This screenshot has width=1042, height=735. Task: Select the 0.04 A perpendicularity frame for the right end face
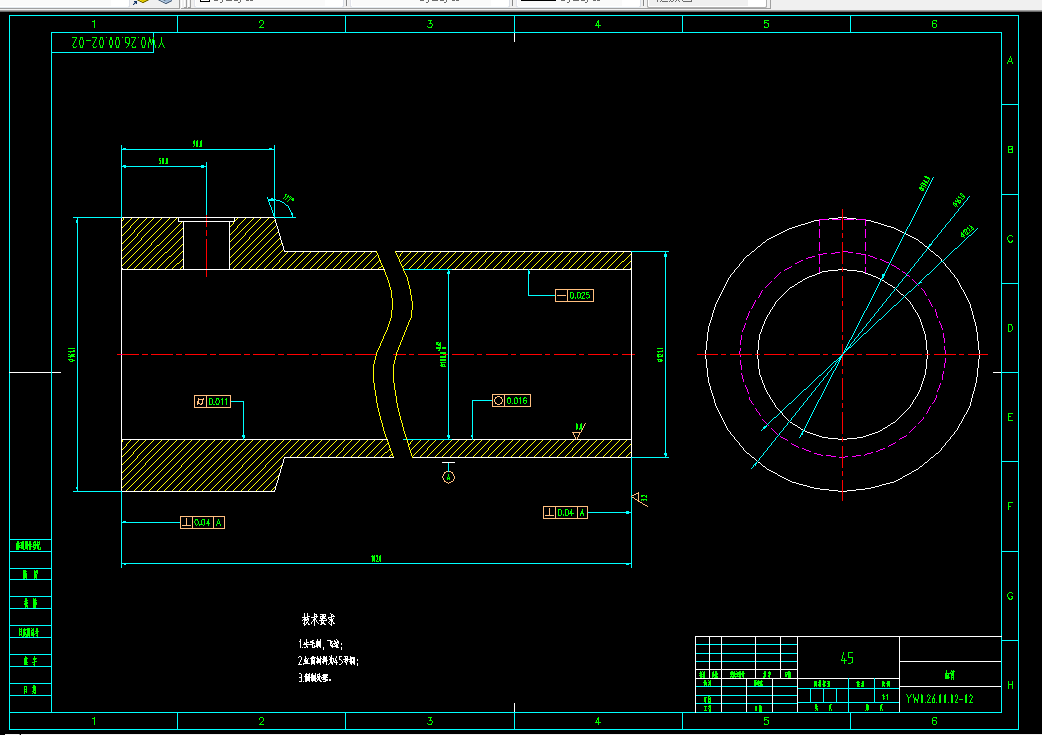566,512
